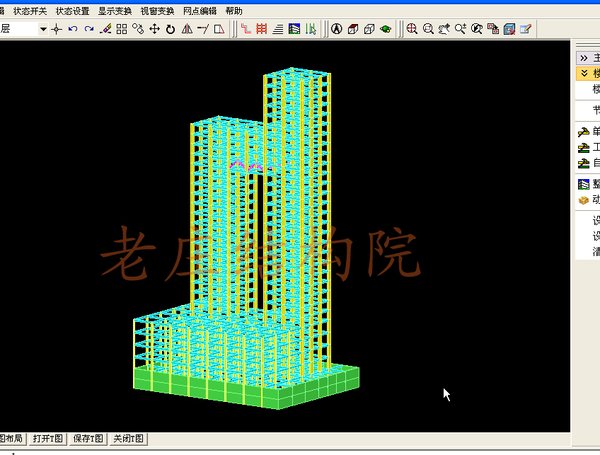Image resolution: width=600 pixels, height=455 pixels.
Task: Open the 视窗变换 menu
Action: [157, 11]
